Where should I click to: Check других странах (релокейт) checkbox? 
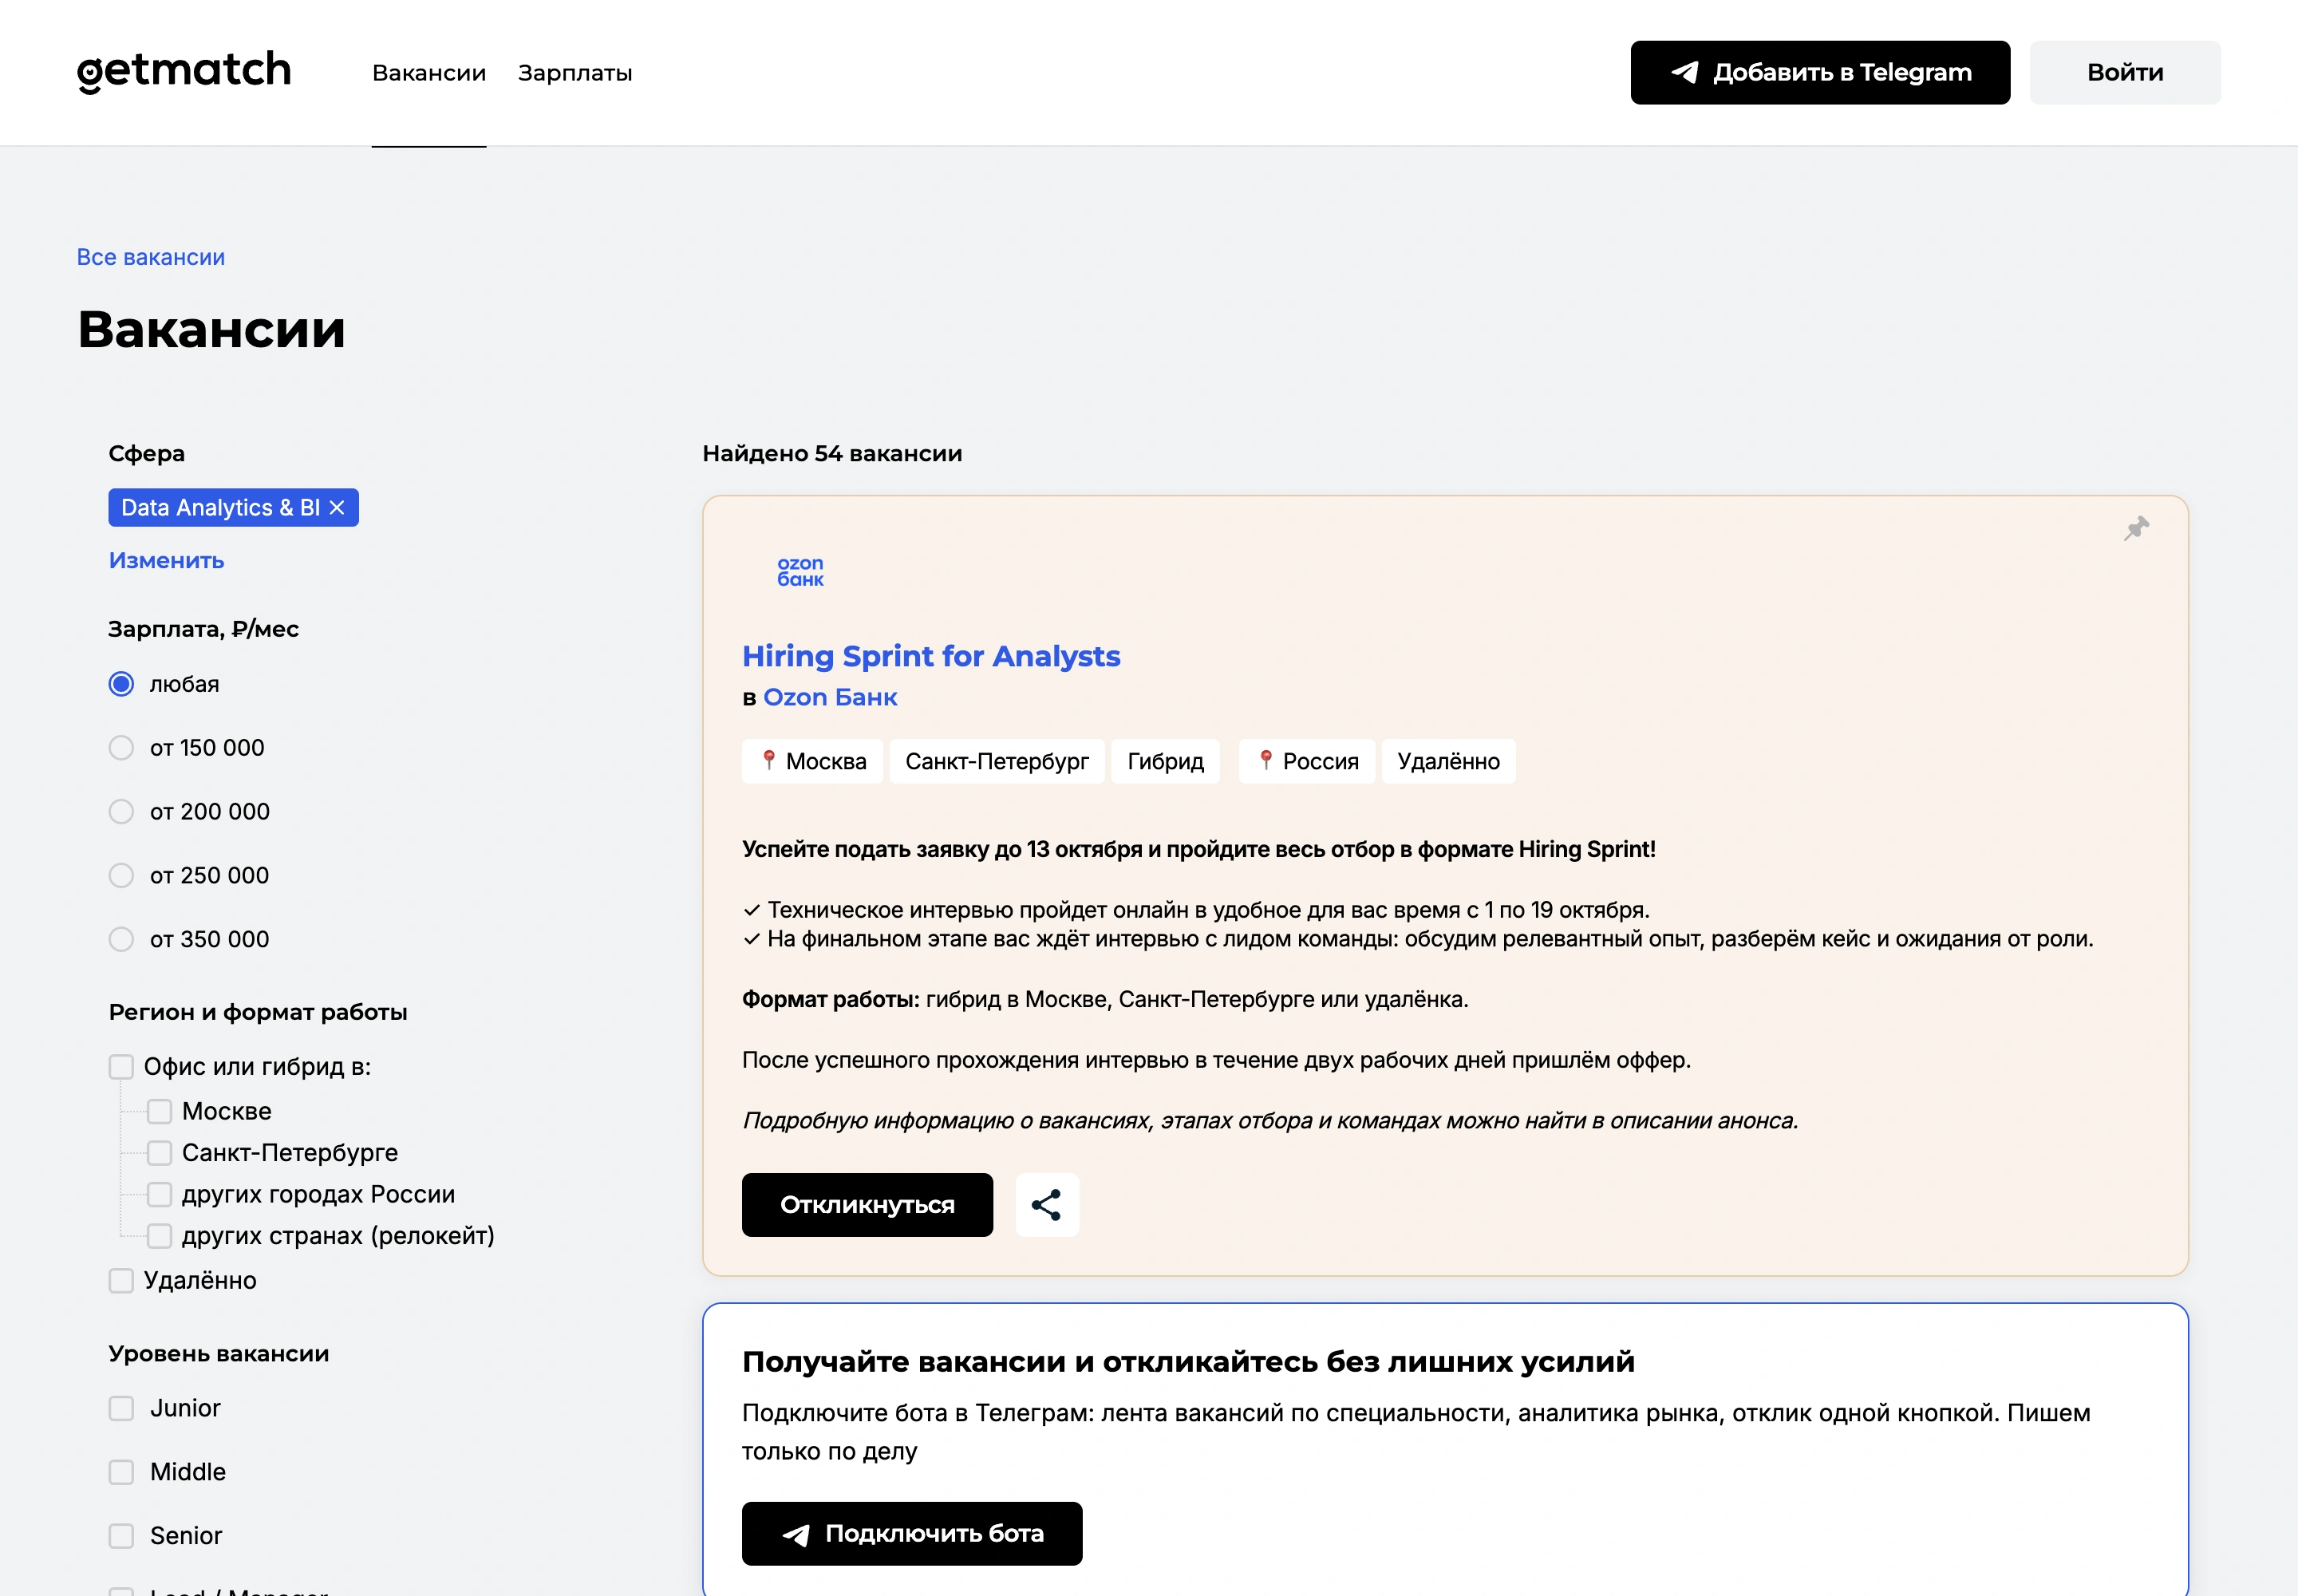pyautogui.click(x=159, y=1236)
